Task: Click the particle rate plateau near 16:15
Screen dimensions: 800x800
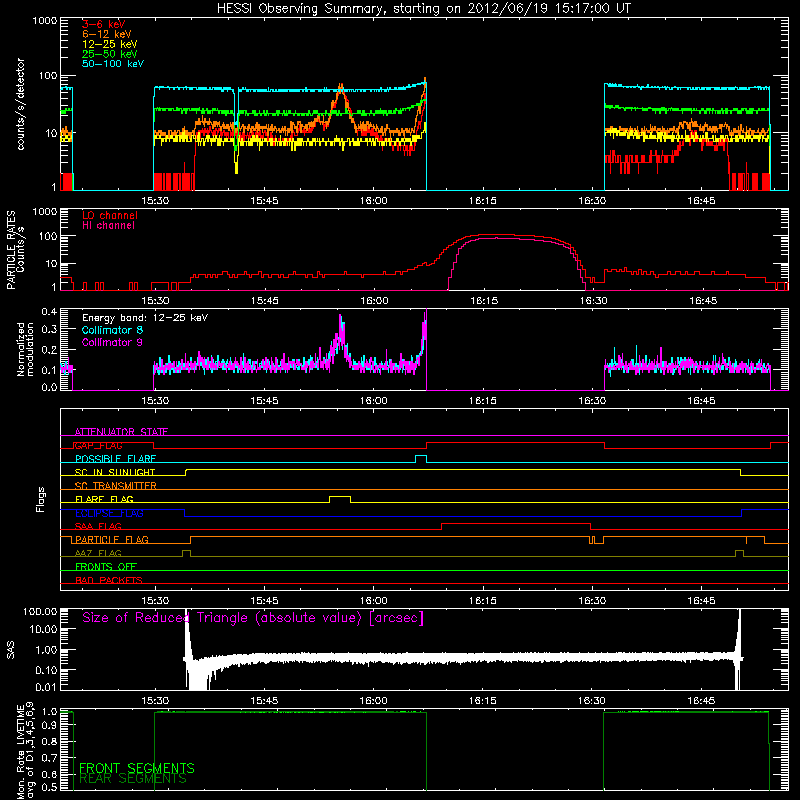Action: [497, 236]
